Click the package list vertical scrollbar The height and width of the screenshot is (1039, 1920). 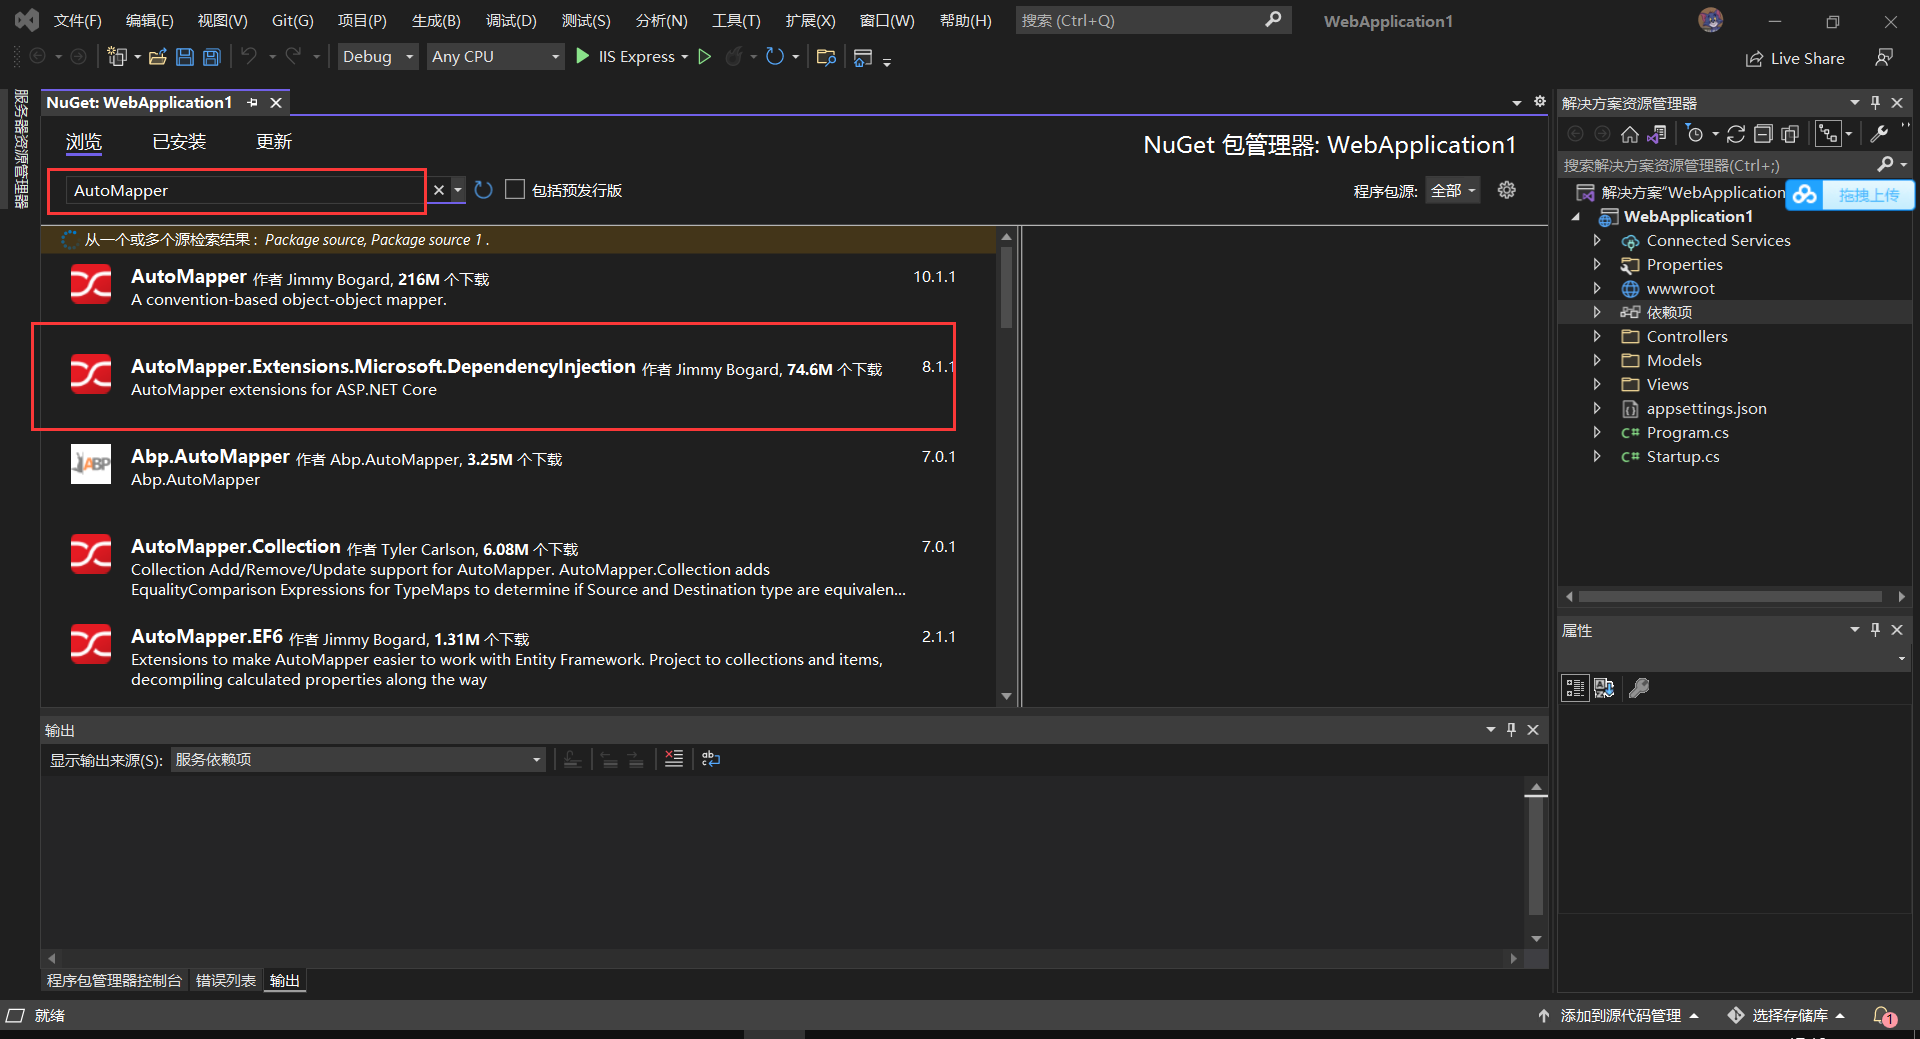click(1006, 288)
